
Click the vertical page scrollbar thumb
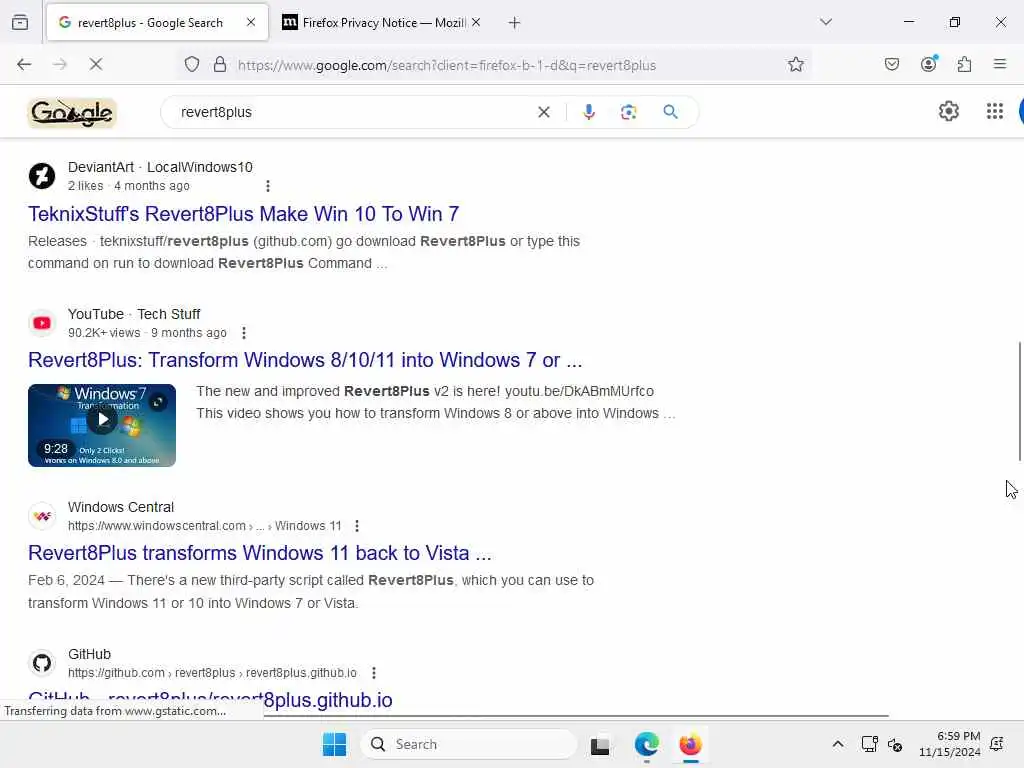pyautogui.click(x=1020, y=401)
